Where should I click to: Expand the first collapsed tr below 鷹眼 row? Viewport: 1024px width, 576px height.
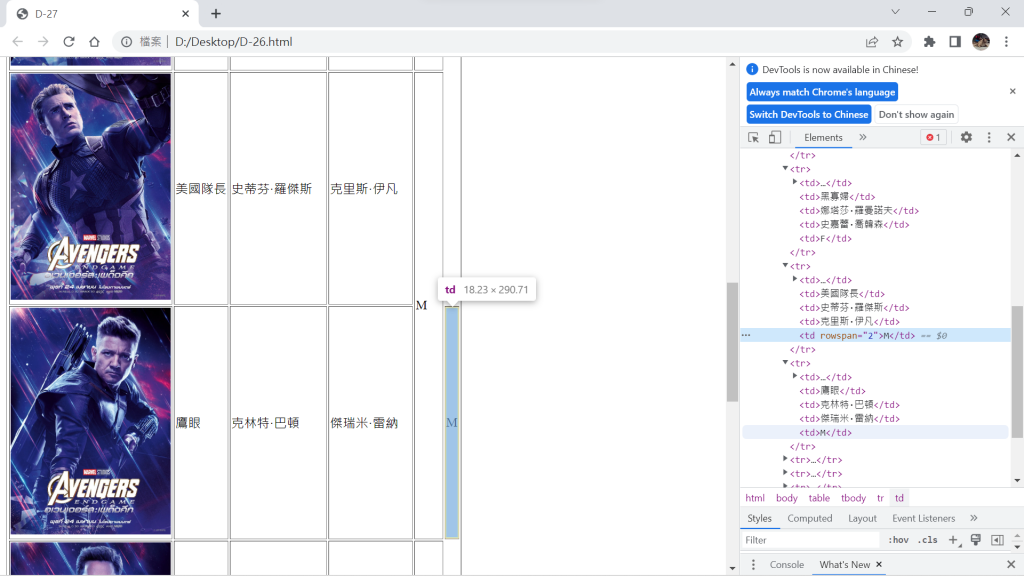click(x=786, y=460)
